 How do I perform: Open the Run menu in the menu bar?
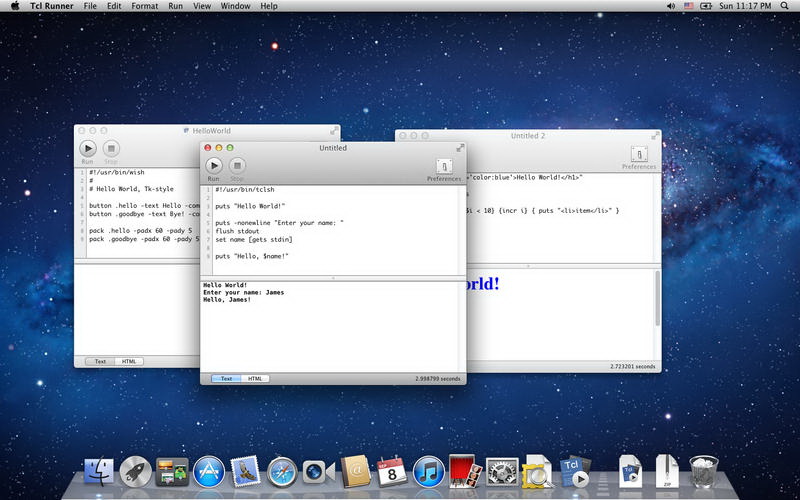click(x=176, y=6)
